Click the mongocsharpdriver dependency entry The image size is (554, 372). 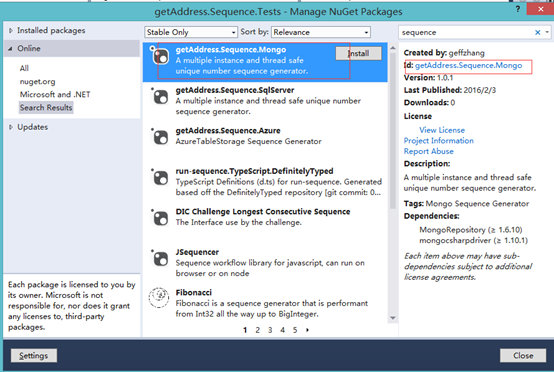(473, 240)
